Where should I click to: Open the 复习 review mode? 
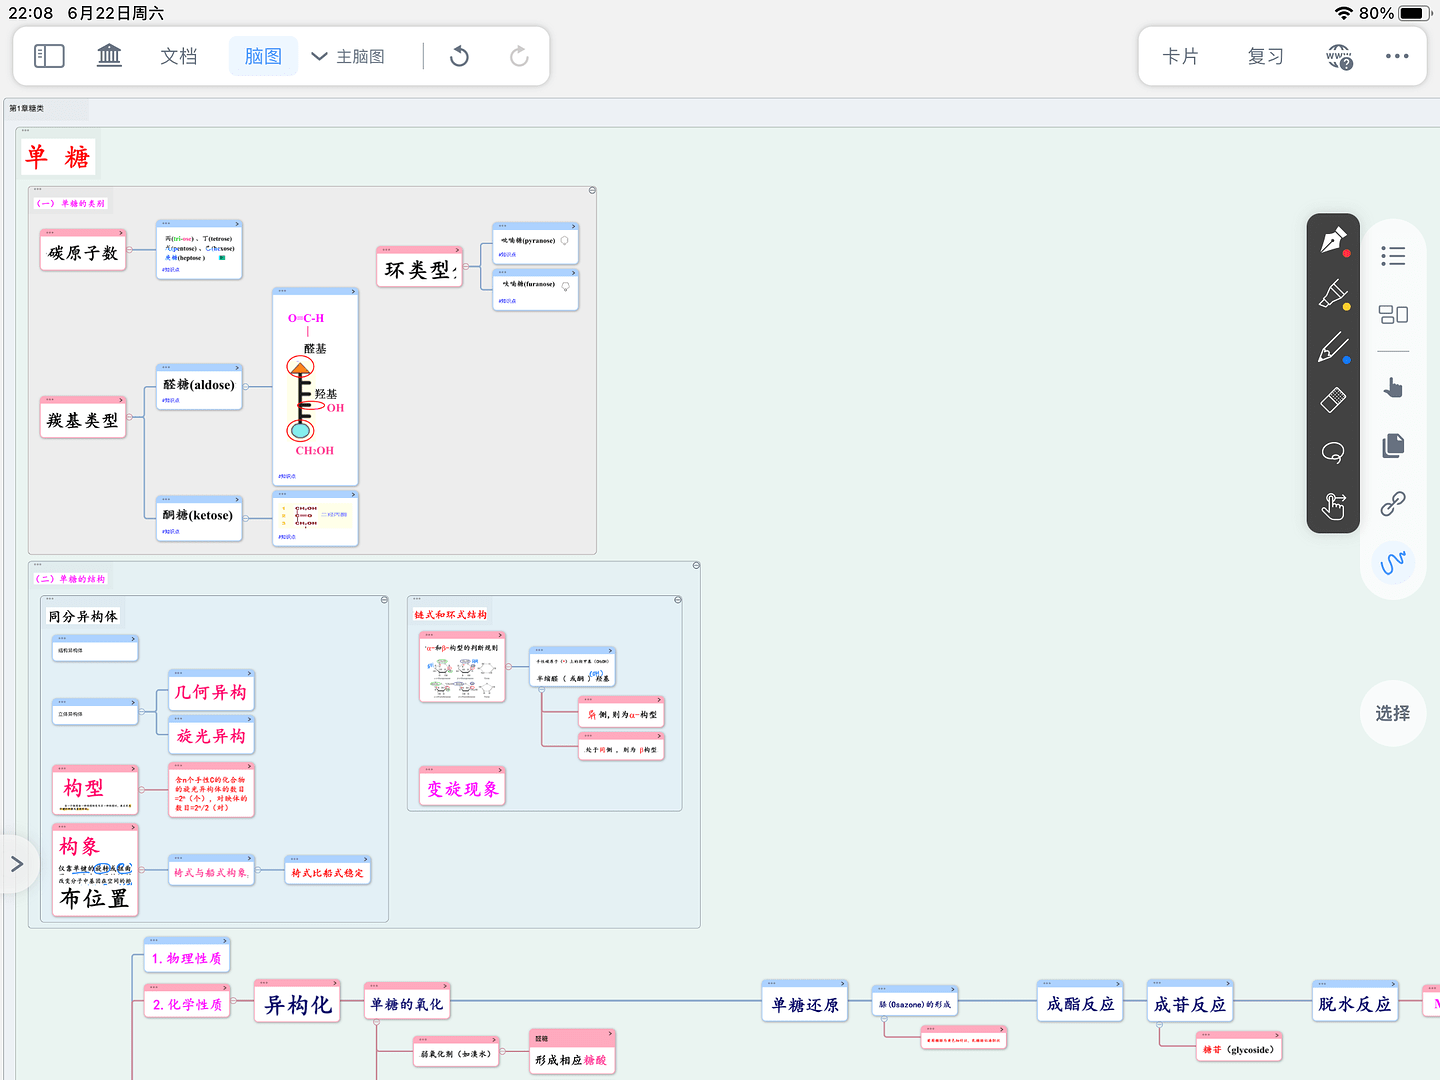tap(1265, 56)
